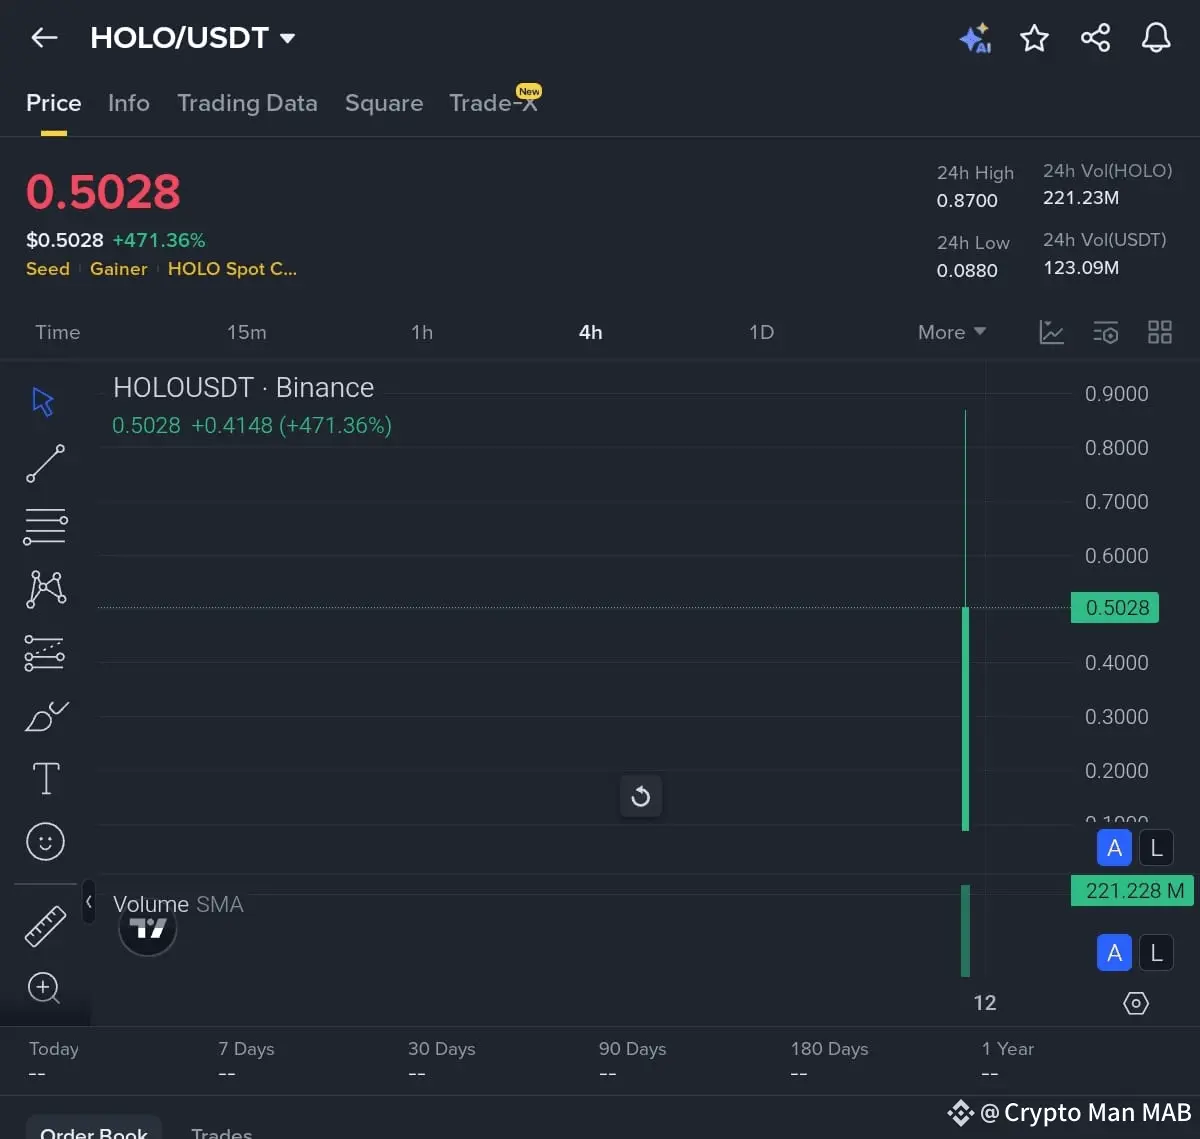The height and width of the screenshot is (1139, 1200).
Task: Expand the More timeframes dropdown
Action: (x=952, y=332)
